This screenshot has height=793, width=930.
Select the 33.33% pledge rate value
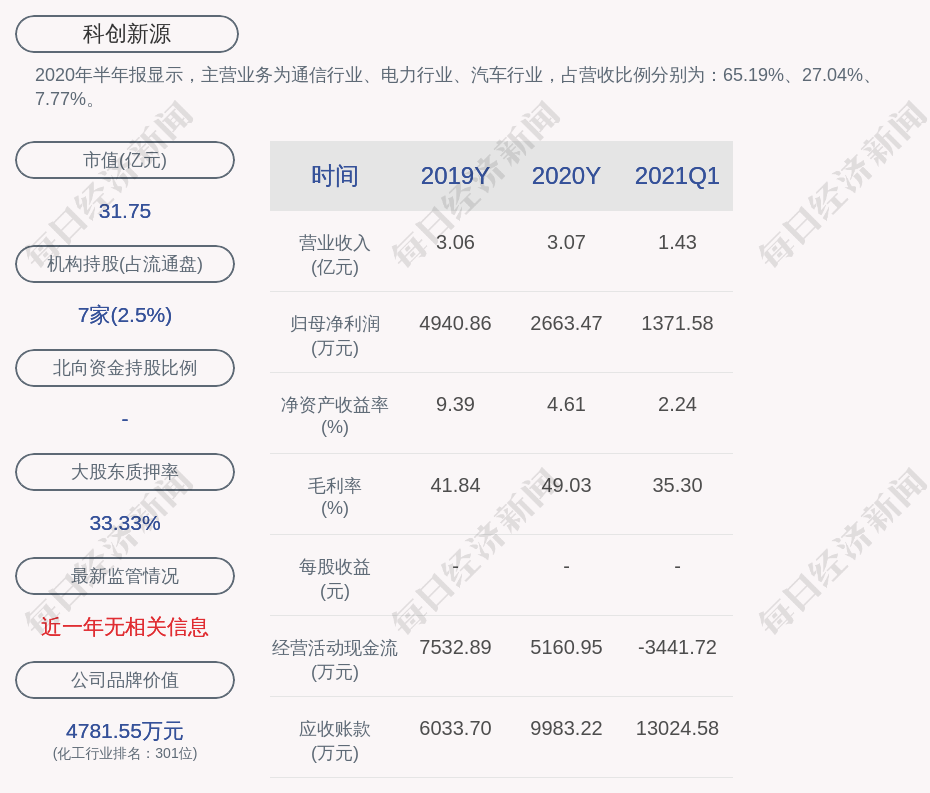125,523
